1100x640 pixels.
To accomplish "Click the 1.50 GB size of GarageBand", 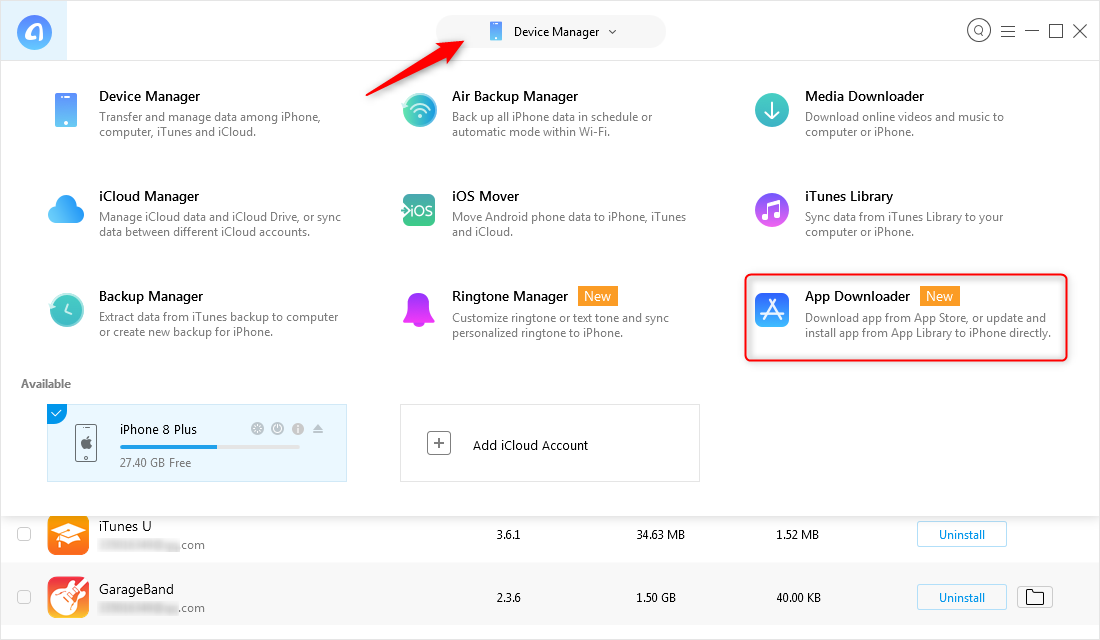I will 656,598.
